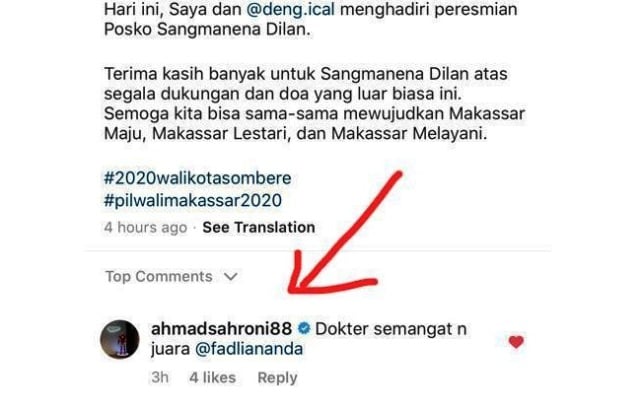View the 4 likes on the comment
This screenshot has width=640, height=409.
[213, 378]
